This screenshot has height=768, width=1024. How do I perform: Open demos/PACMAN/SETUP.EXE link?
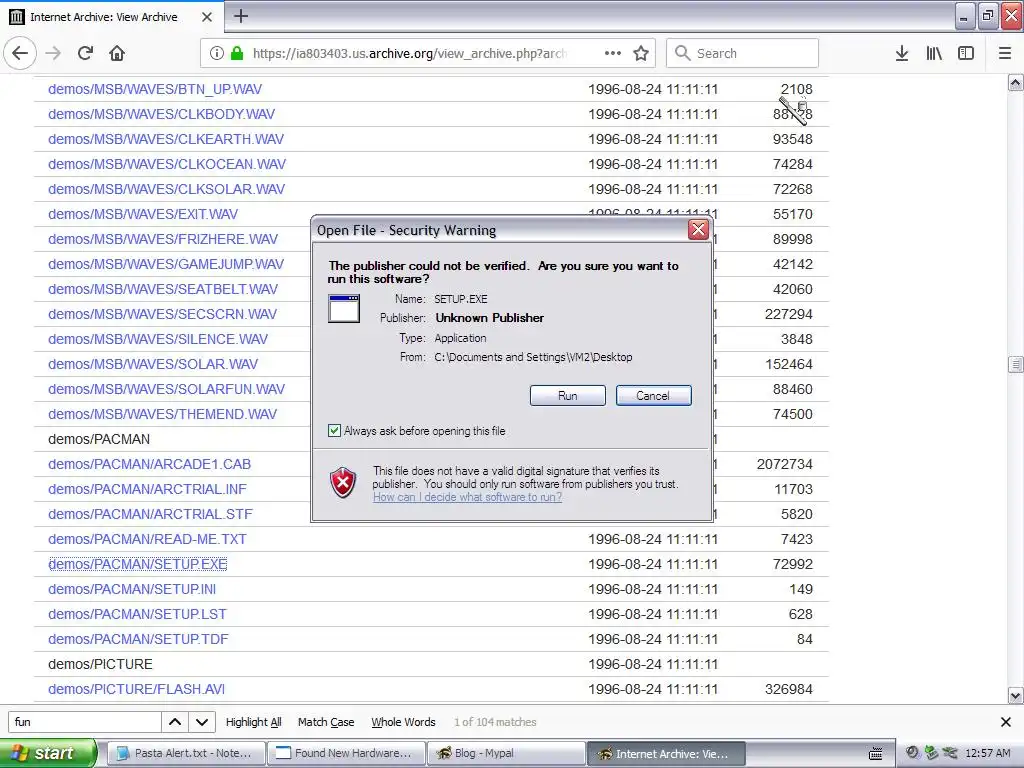point(138,564)
